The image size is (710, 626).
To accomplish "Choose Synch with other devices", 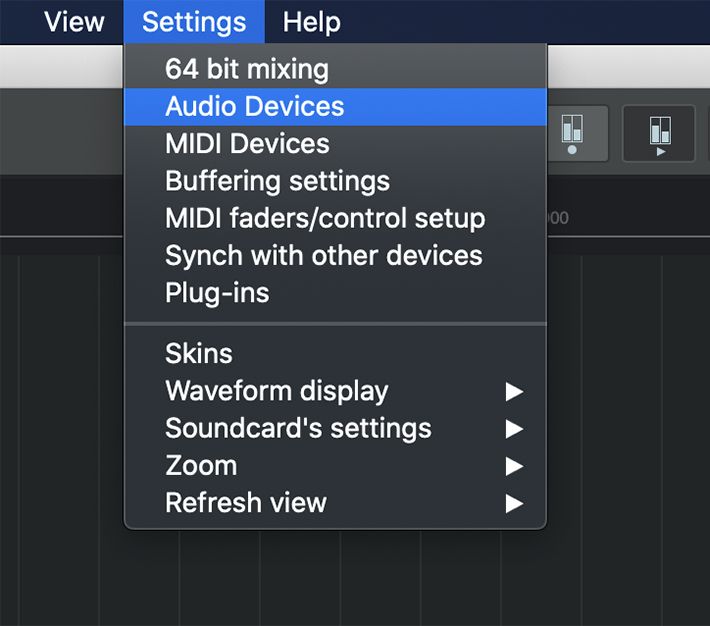I will click(x=335, y=255).
